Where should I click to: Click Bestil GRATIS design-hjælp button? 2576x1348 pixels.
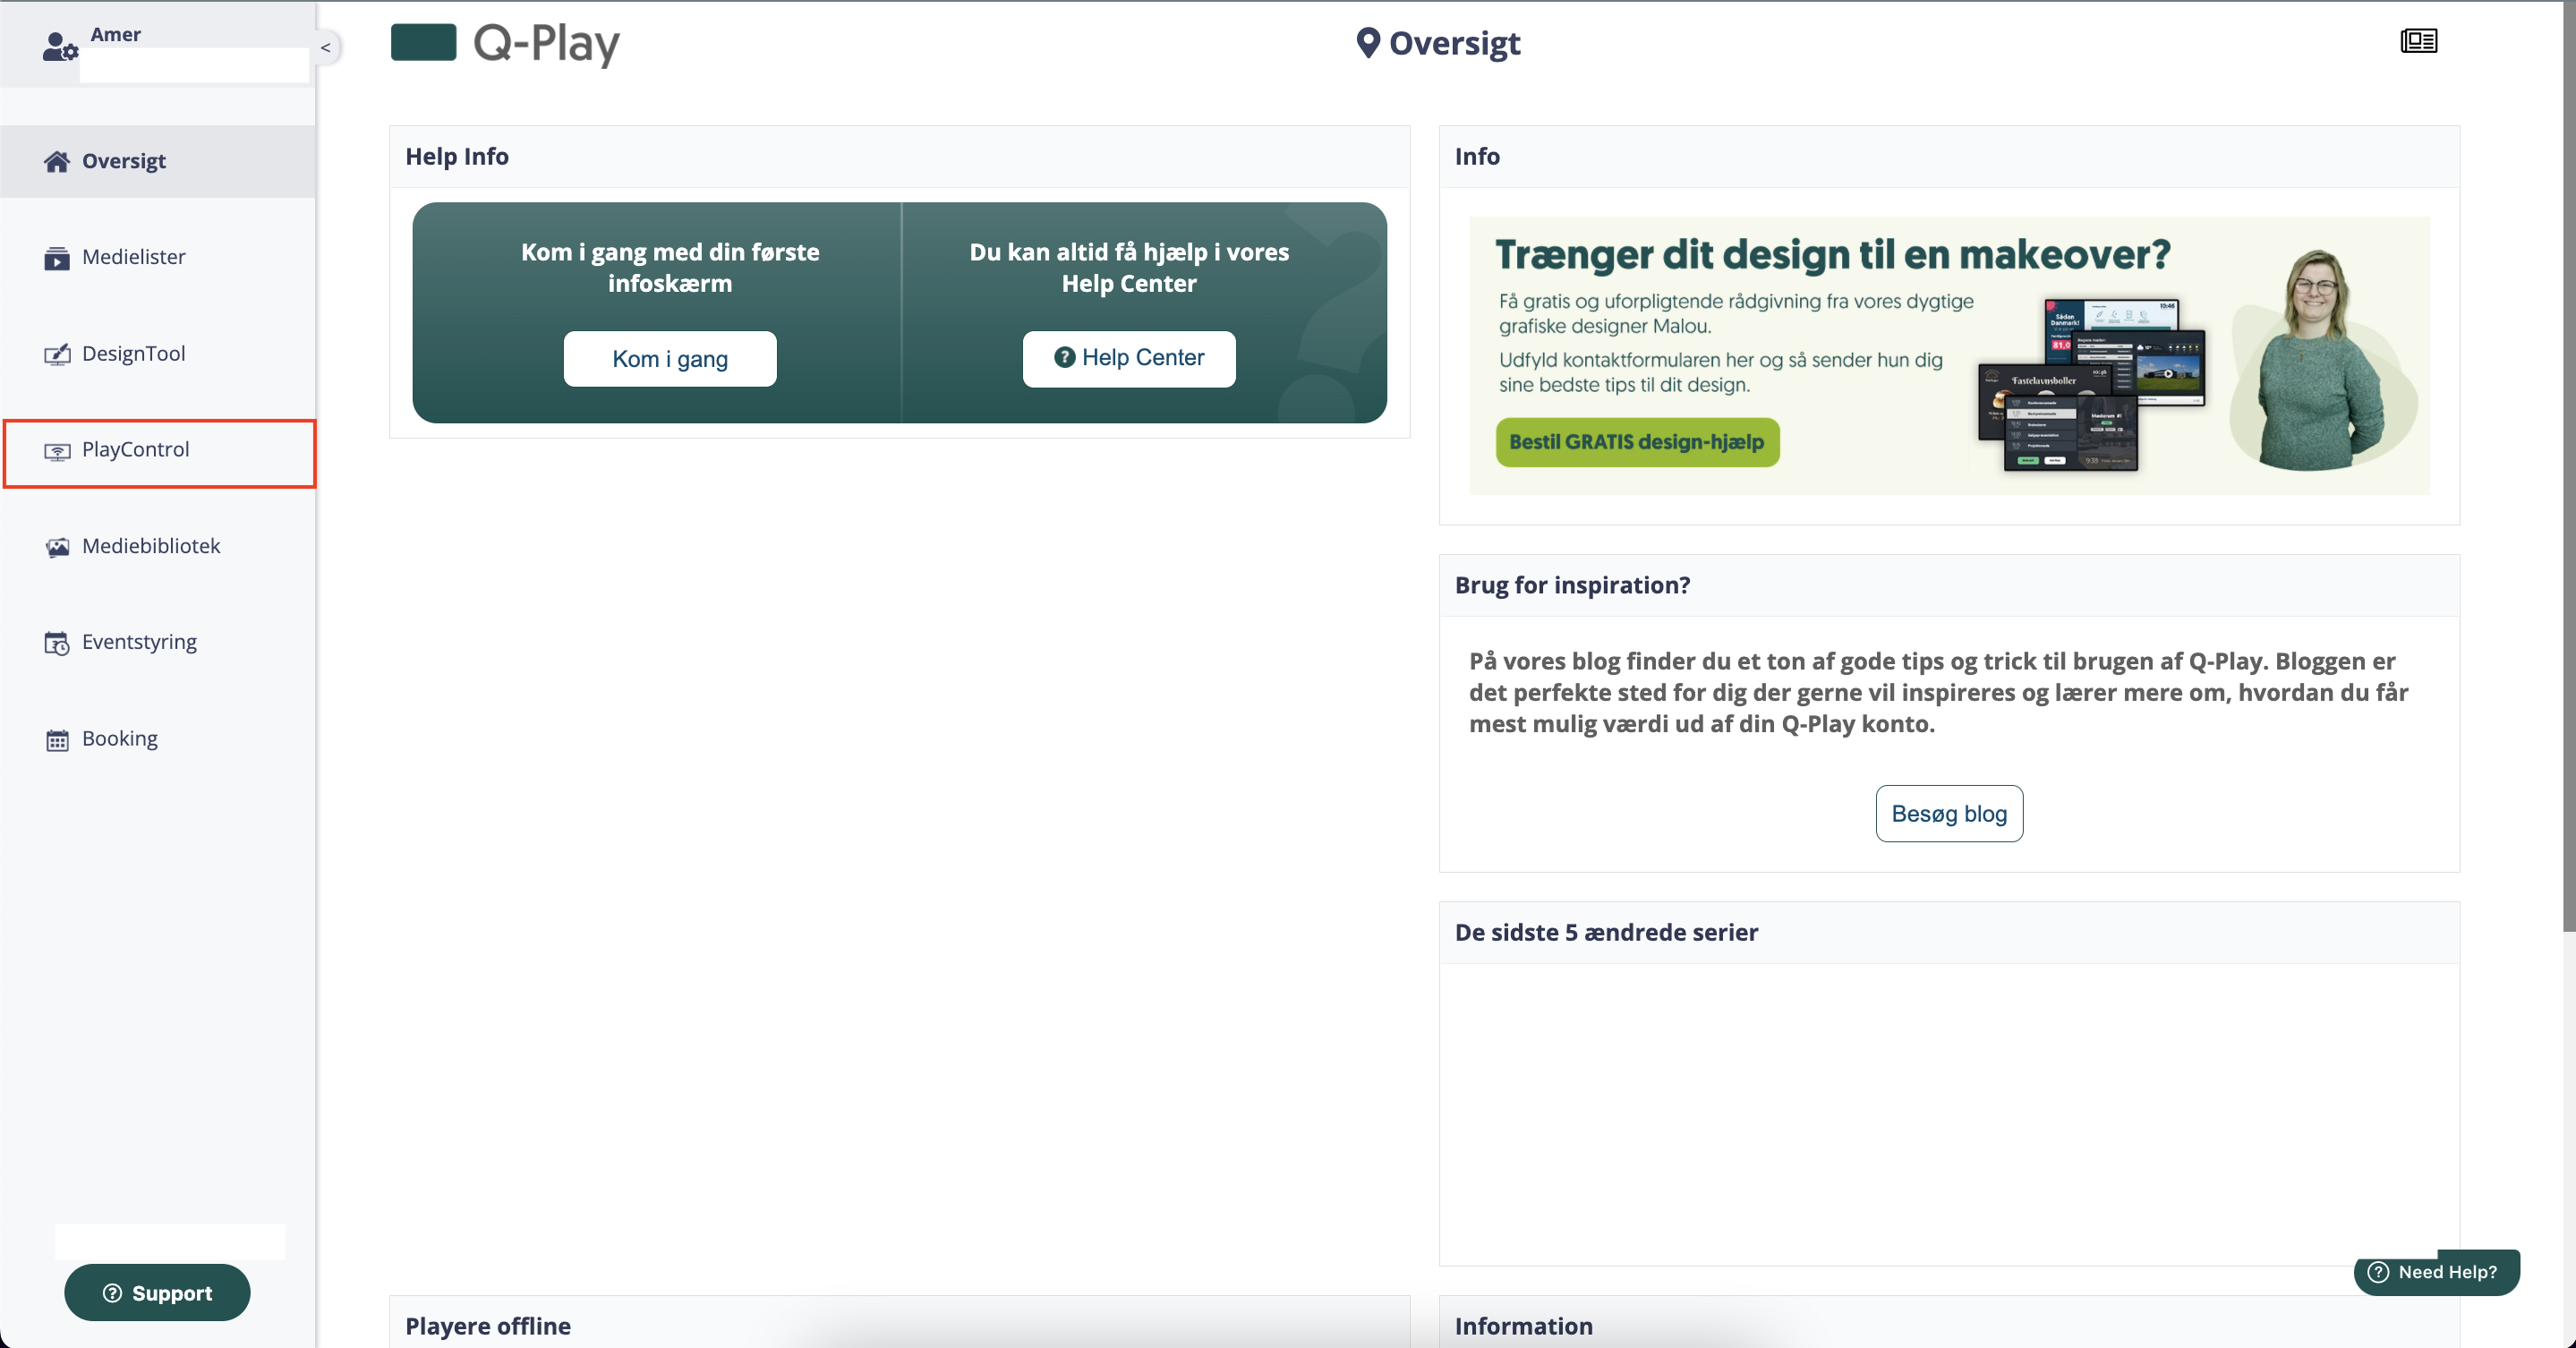pos(1637,442)
